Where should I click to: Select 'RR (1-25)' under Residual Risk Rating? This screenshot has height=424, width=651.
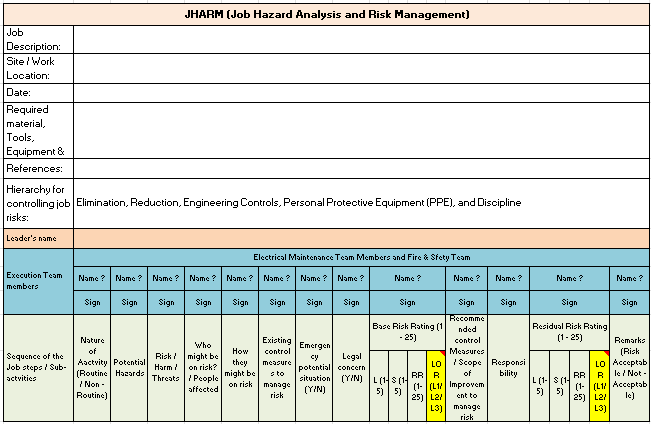[579, 386]
